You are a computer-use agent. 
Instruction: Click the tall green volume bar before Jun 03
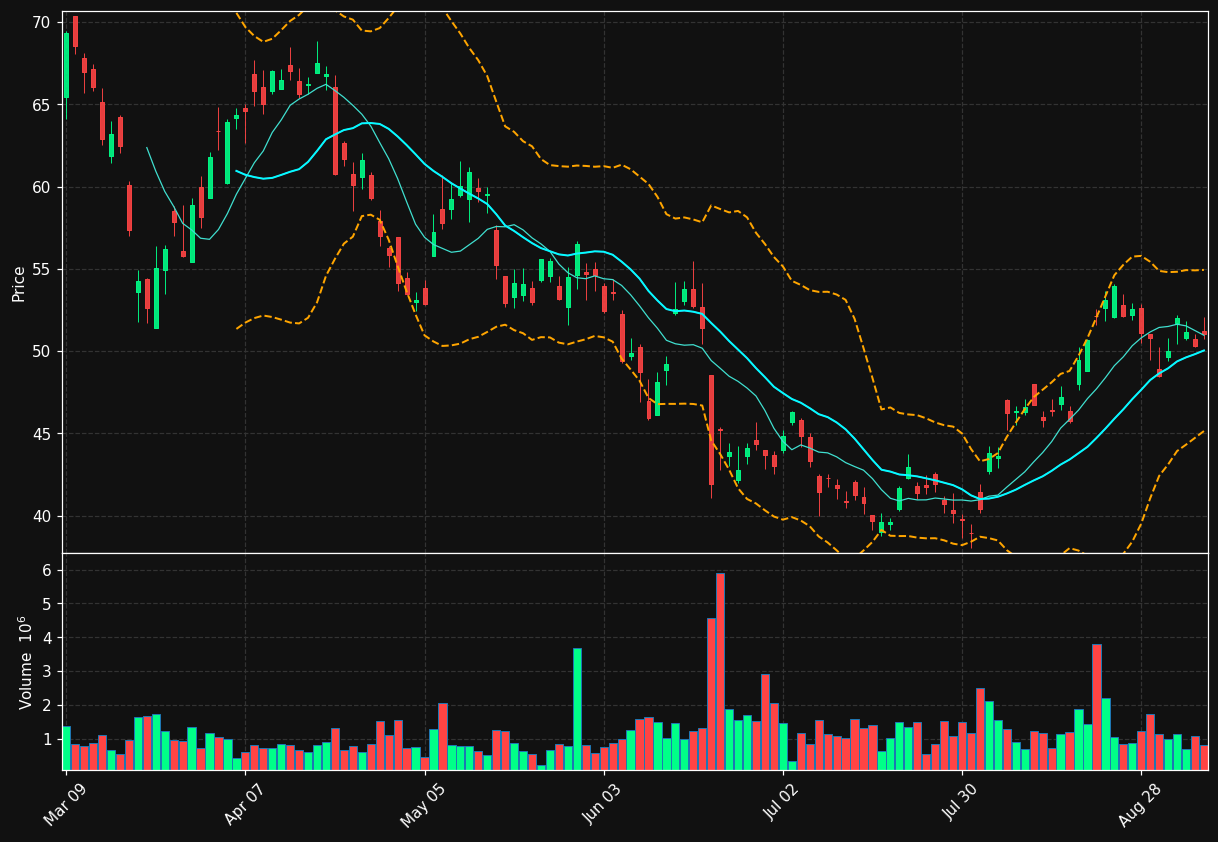pos(577,709)
